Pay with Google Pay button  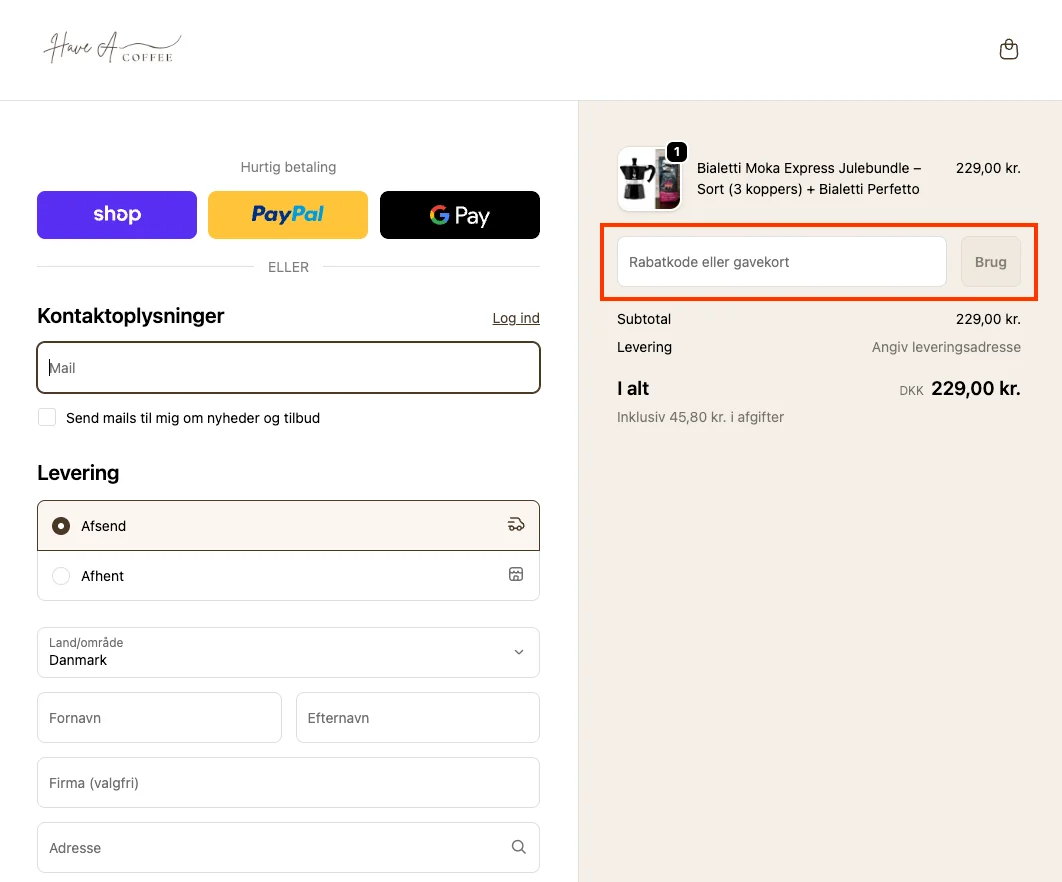tap(460, 215)
